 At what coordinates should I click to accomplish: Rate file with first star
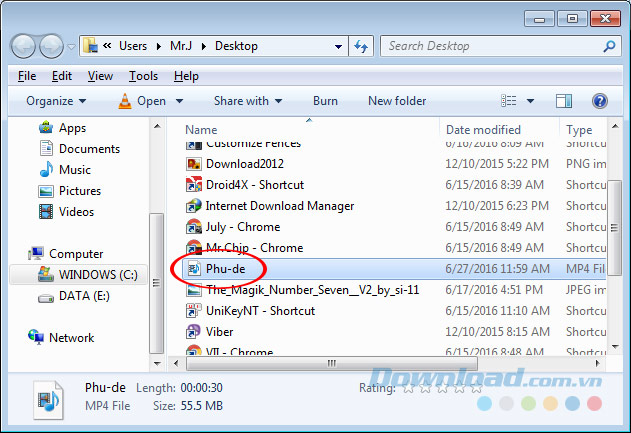pyautogui.click(x=408, y=388)
